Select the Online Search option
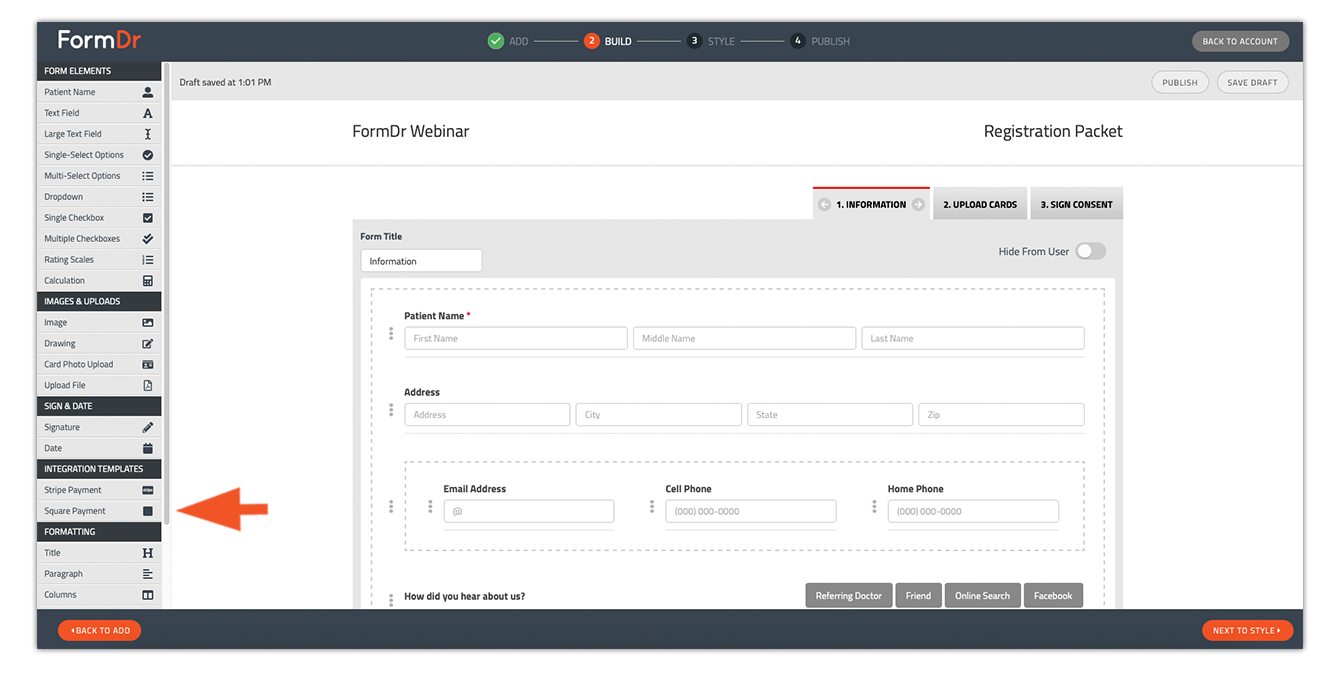This screenshot has height=676, width=1323. pos(982,595)
